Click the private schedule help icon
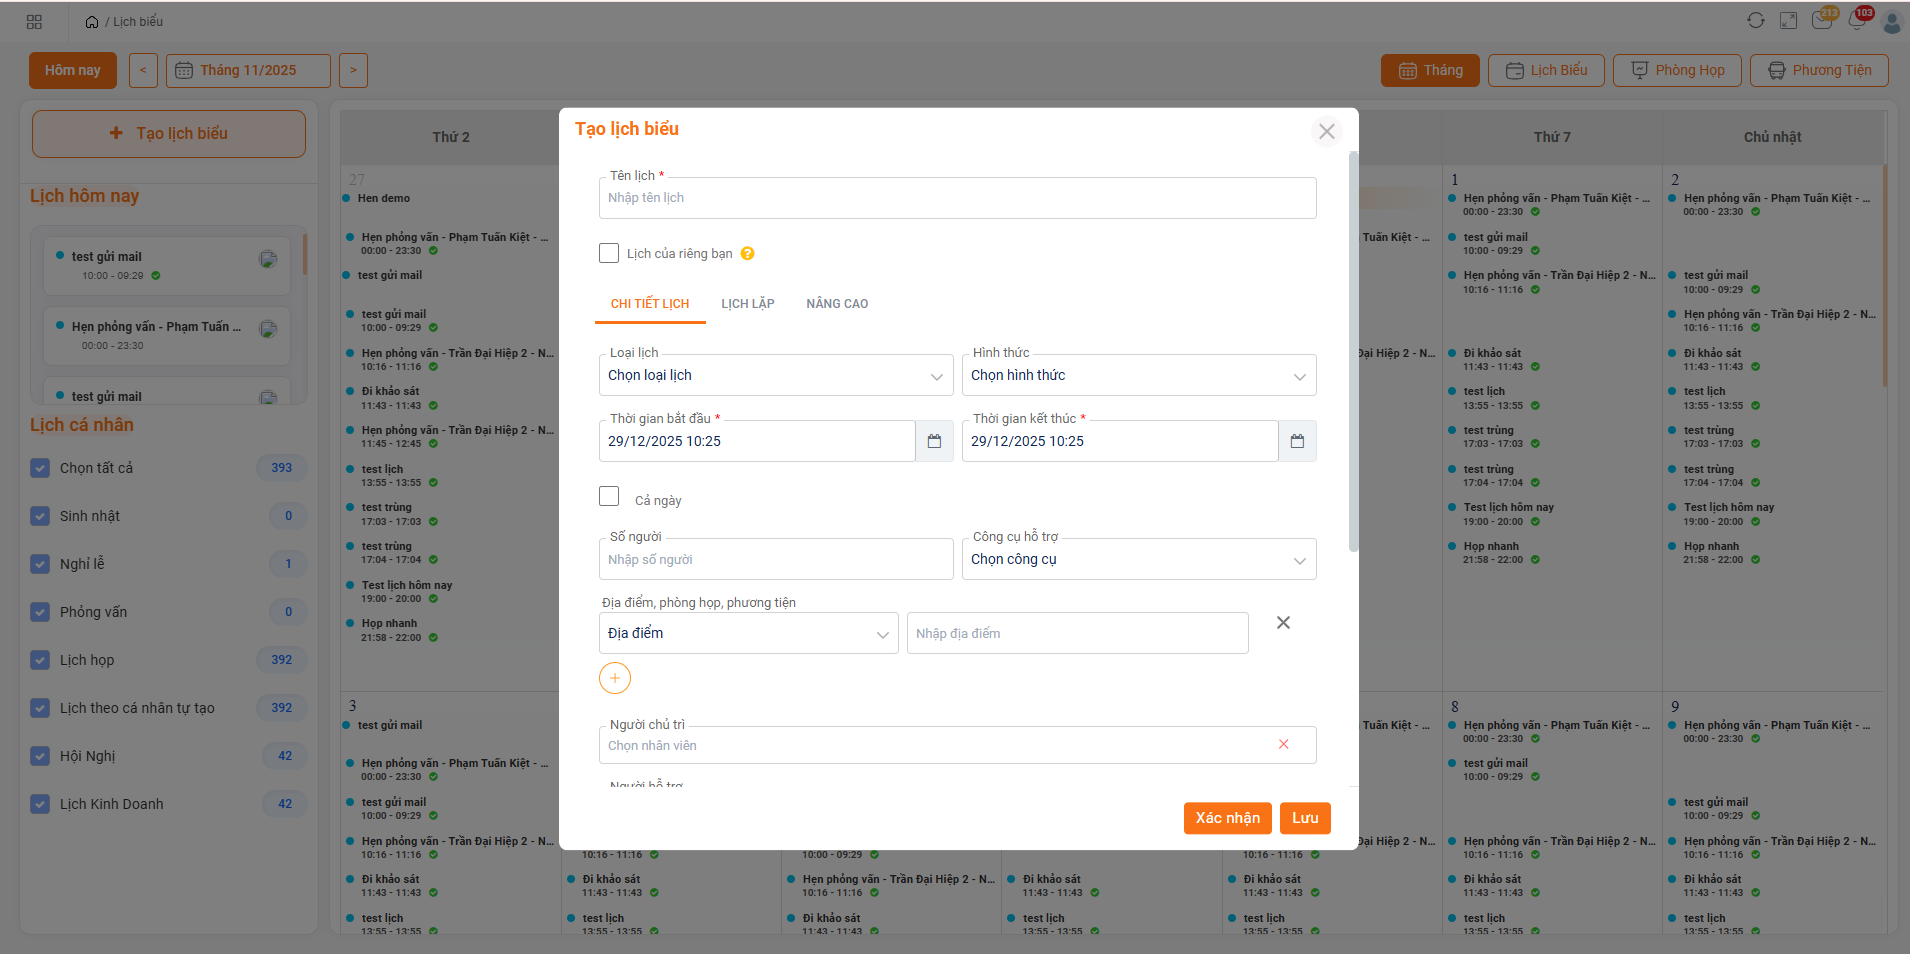 coord(748,254)
